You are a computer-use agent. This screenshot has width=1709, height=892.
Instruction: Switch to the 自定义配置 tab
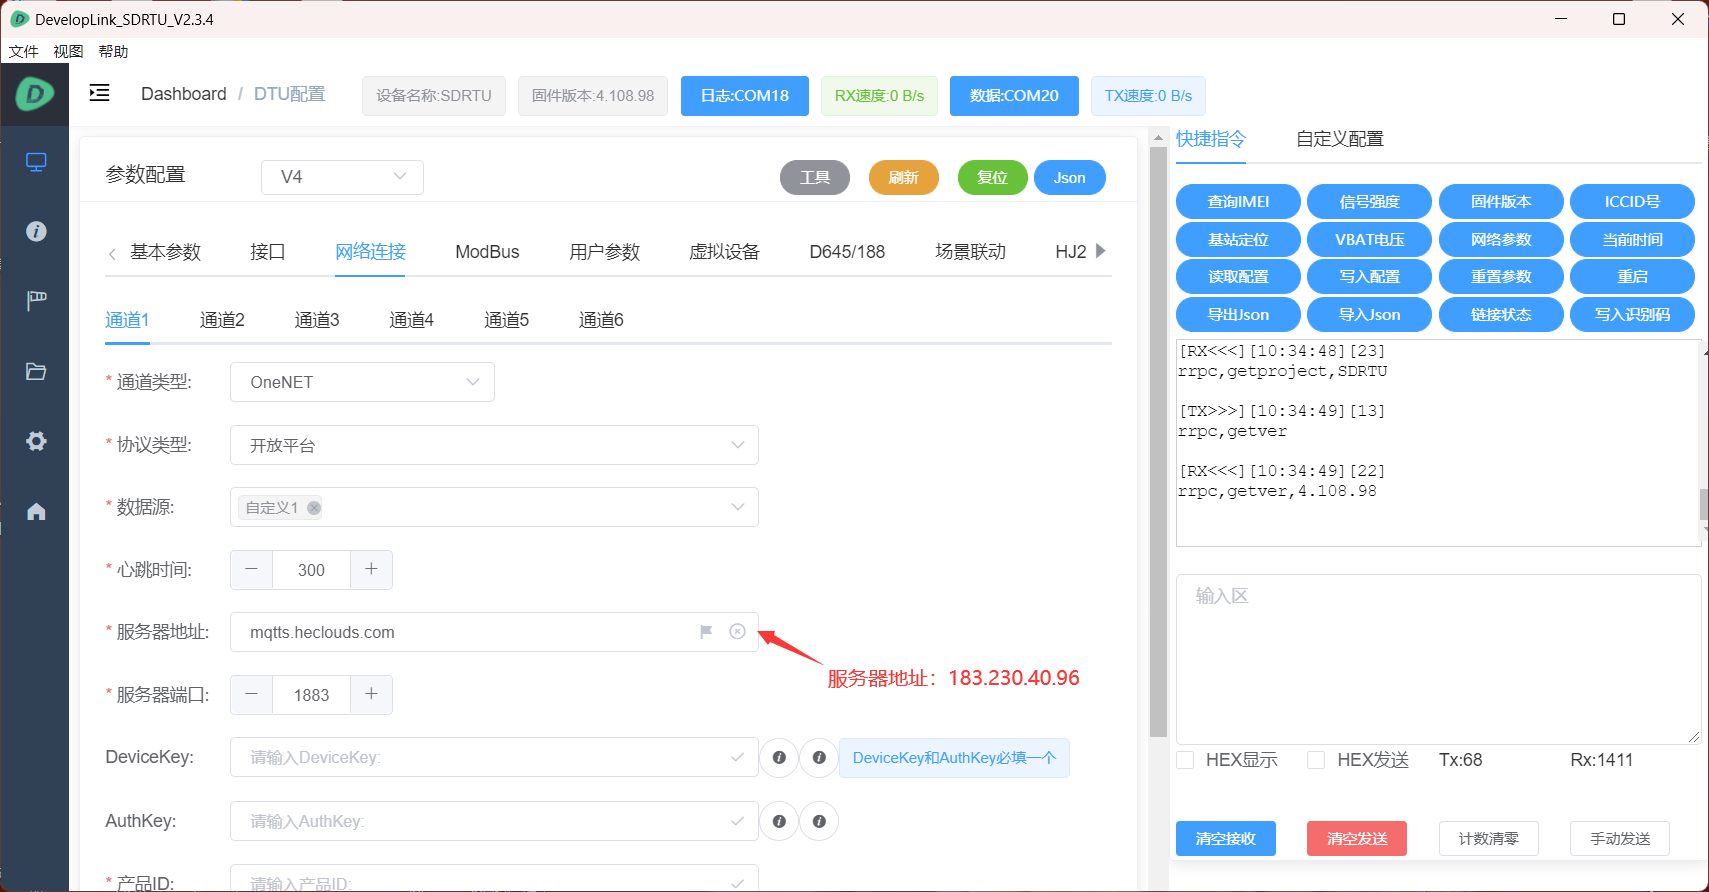click(1340, 139)
